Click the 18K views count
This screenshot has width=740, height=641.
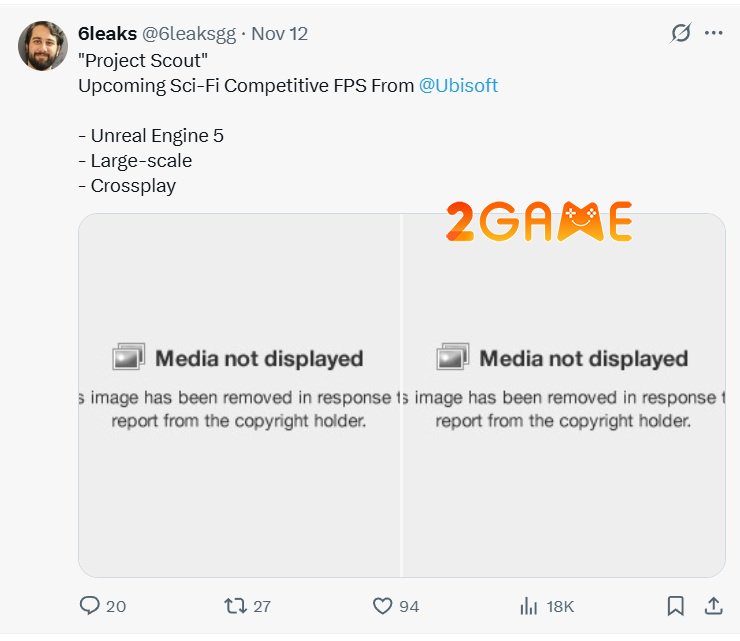point(559,606)
